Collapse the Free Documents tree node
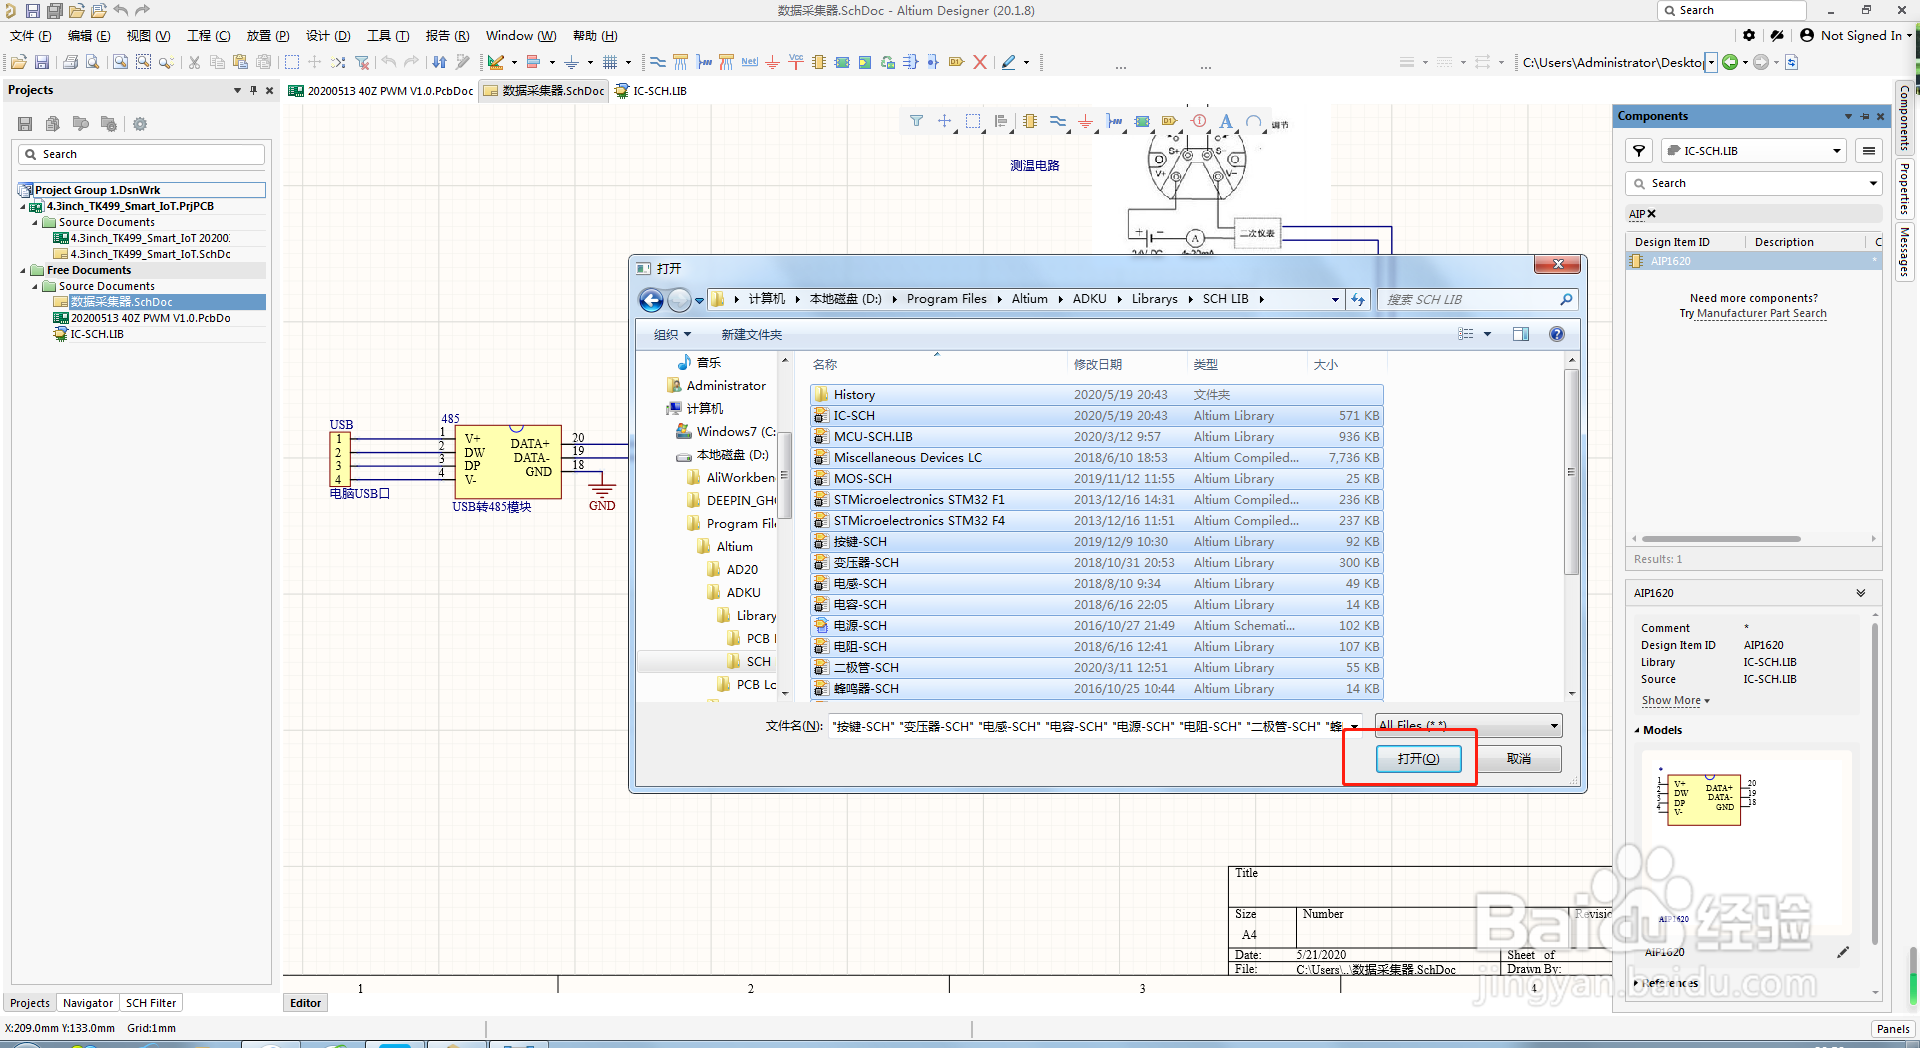 click(x=23, y=270)
